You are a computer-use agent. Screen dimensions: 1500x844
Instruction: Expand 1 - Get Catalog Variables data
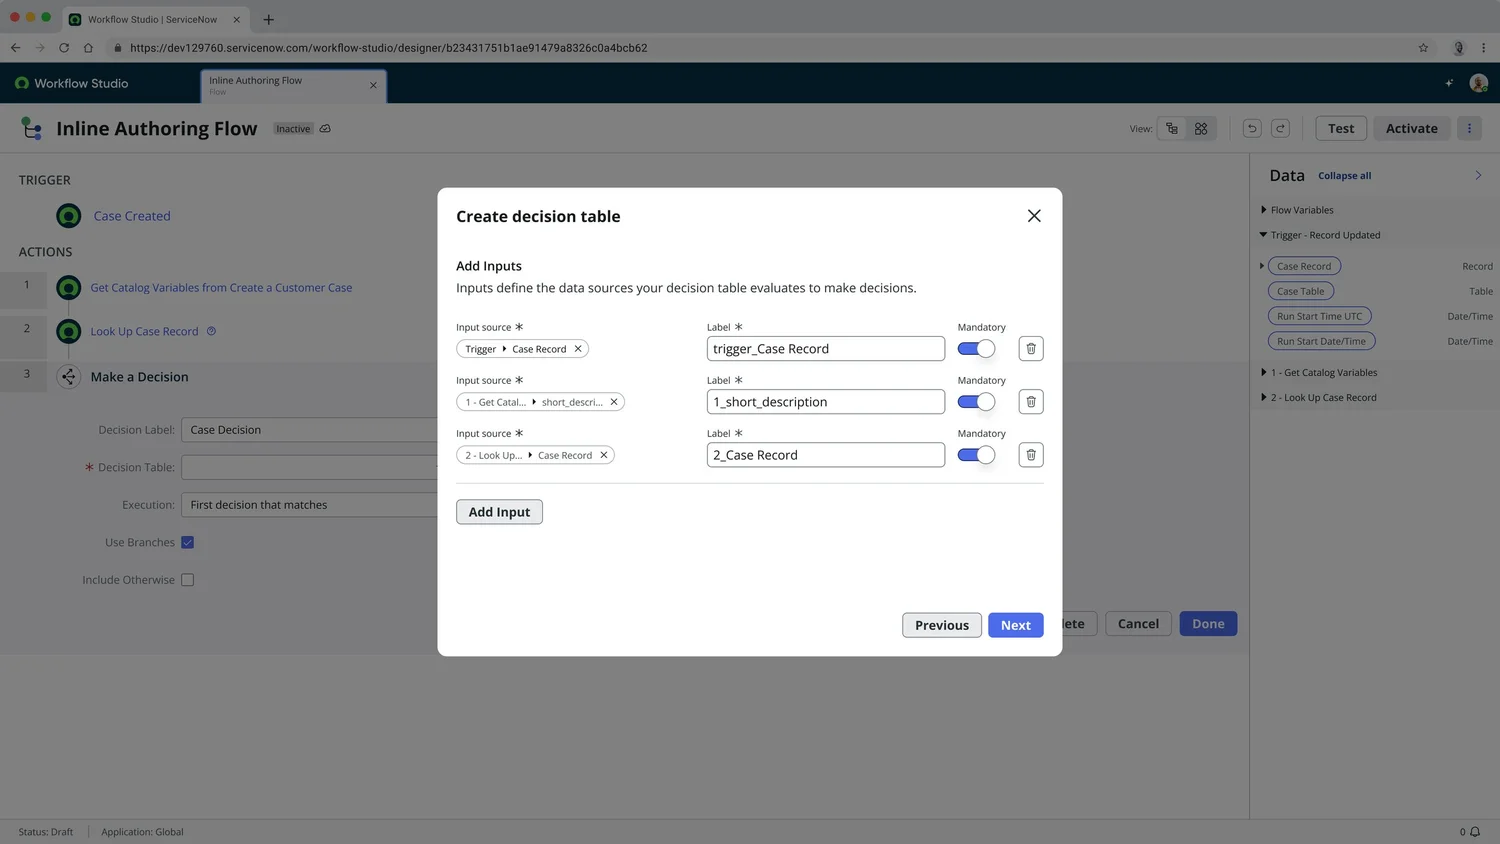pos(1264,373)
